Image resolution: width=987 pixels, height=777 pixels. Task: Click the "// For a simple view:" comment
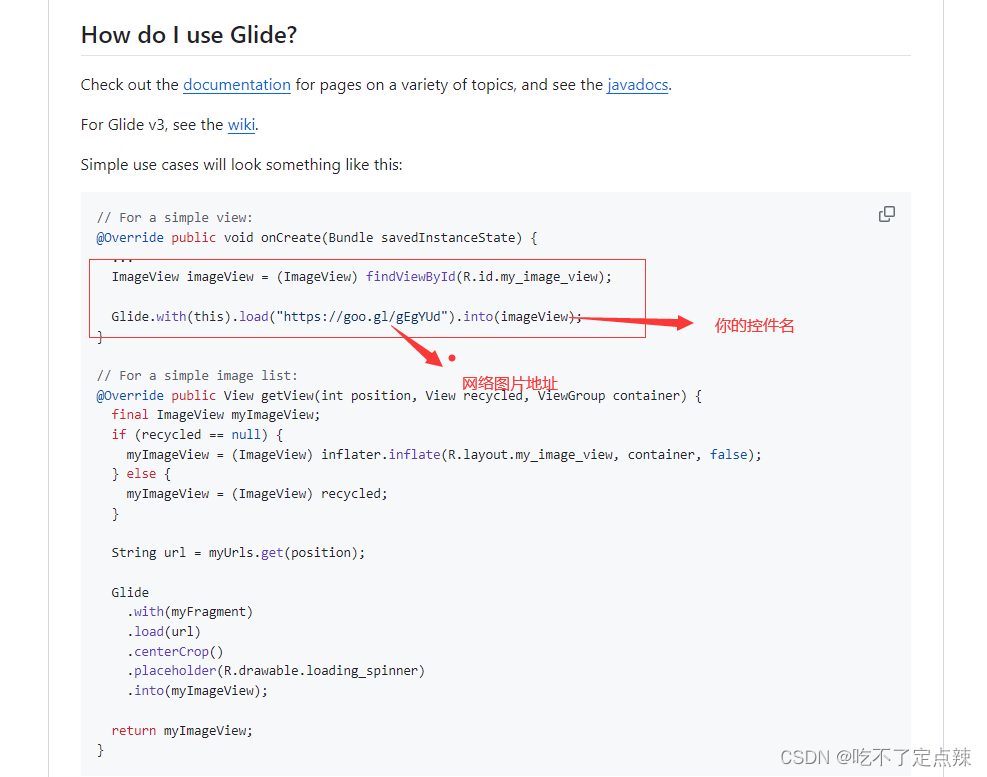point(174,218)
